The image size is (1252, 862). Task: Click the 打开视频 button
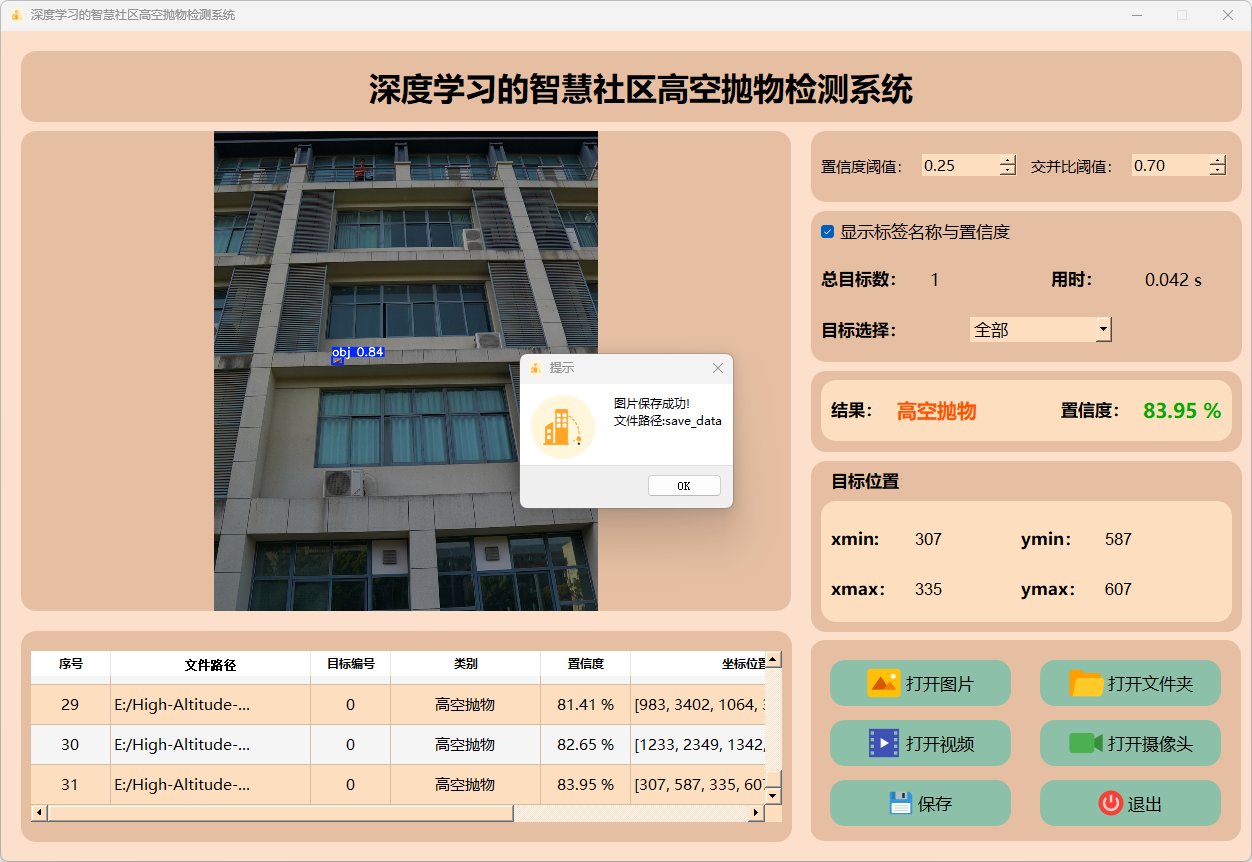[x=920, y=743]
